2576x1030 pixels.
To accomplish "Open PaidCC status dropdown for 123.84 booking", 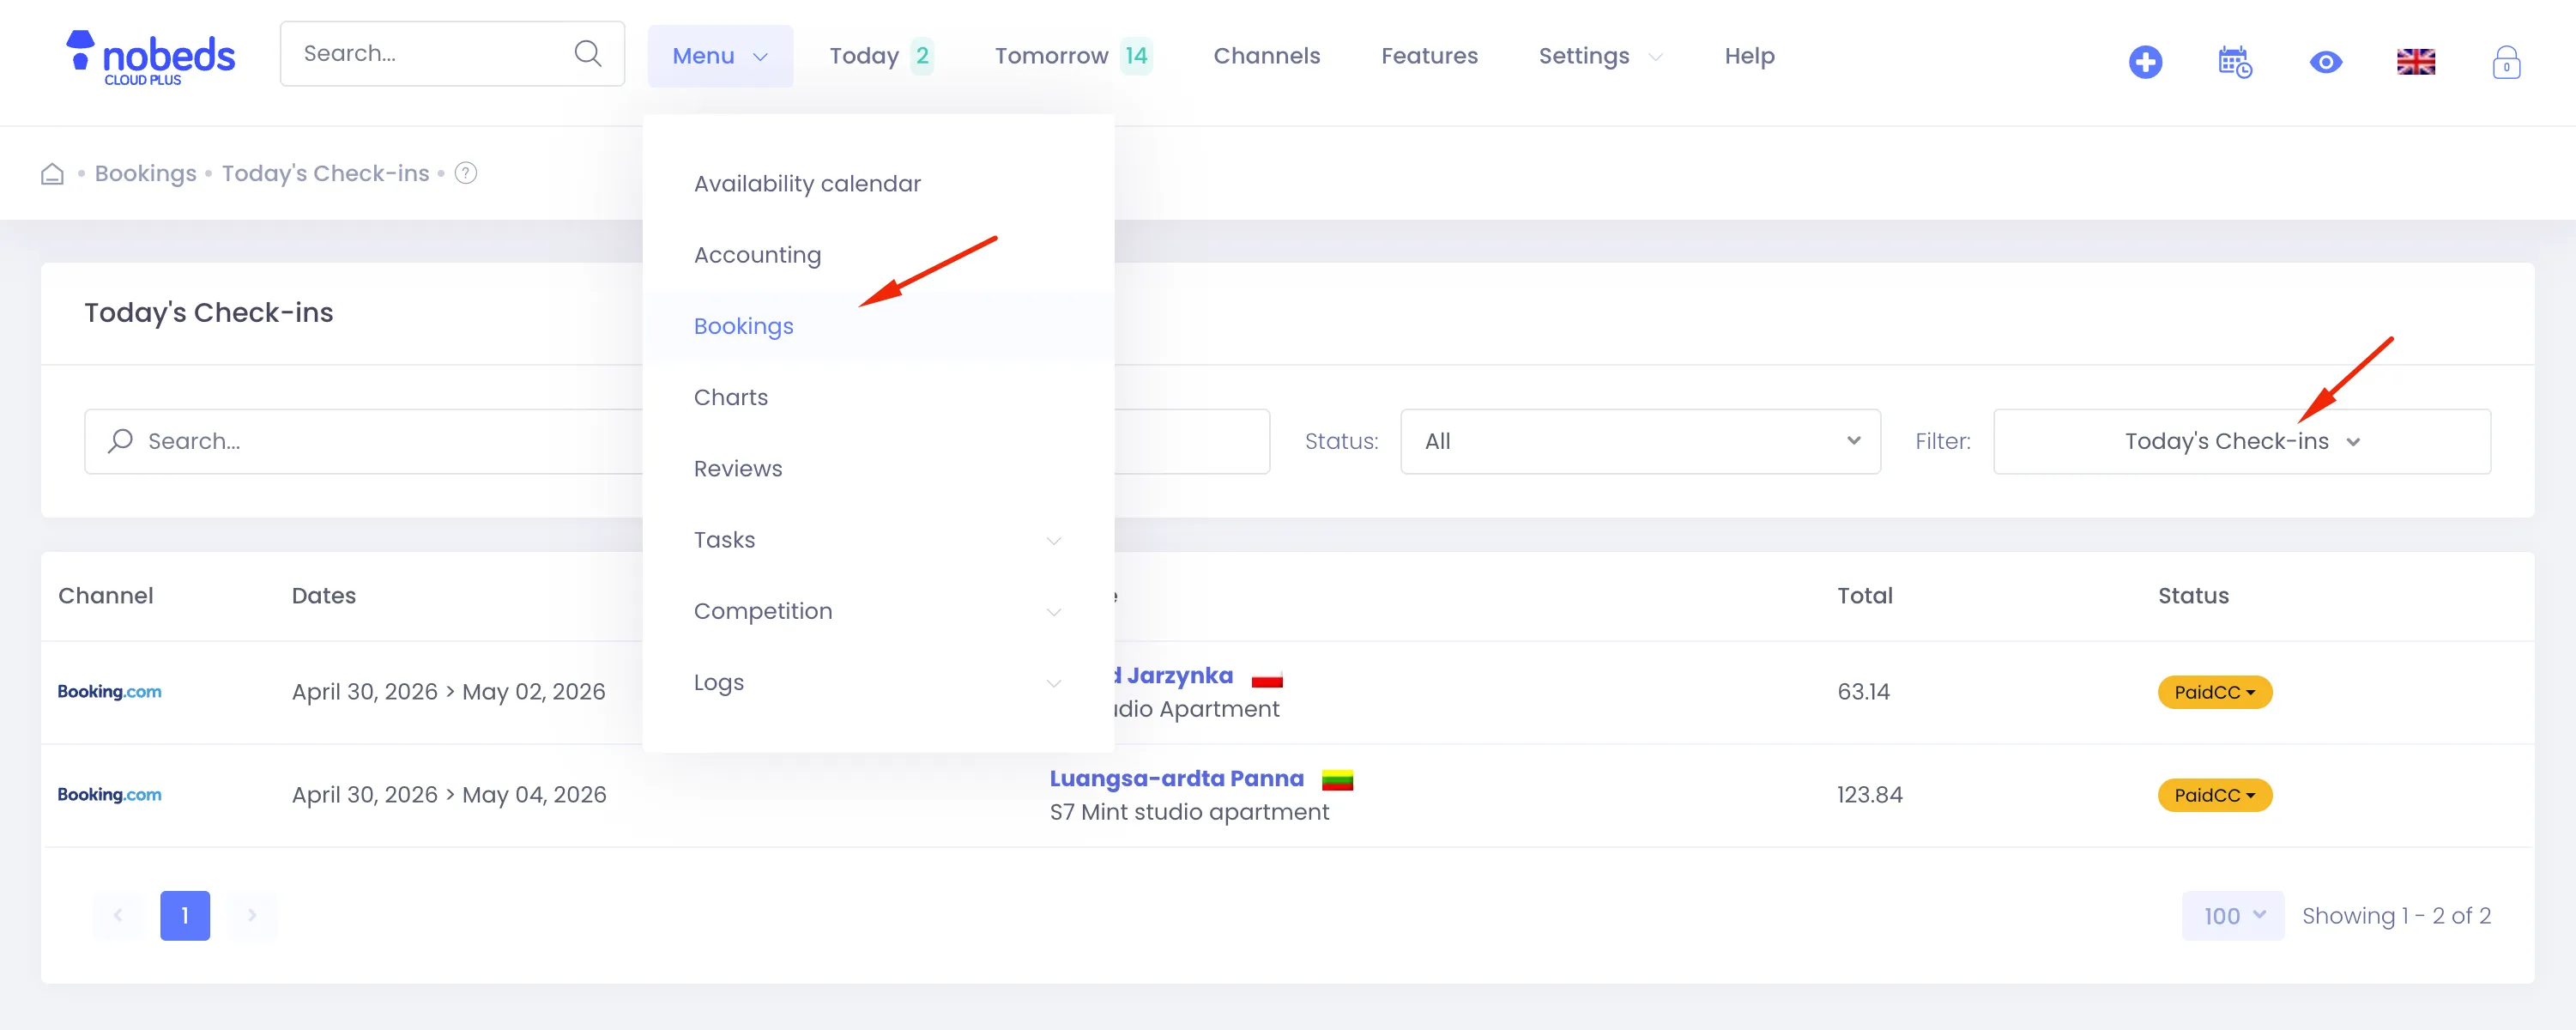I will [2214, 795].
